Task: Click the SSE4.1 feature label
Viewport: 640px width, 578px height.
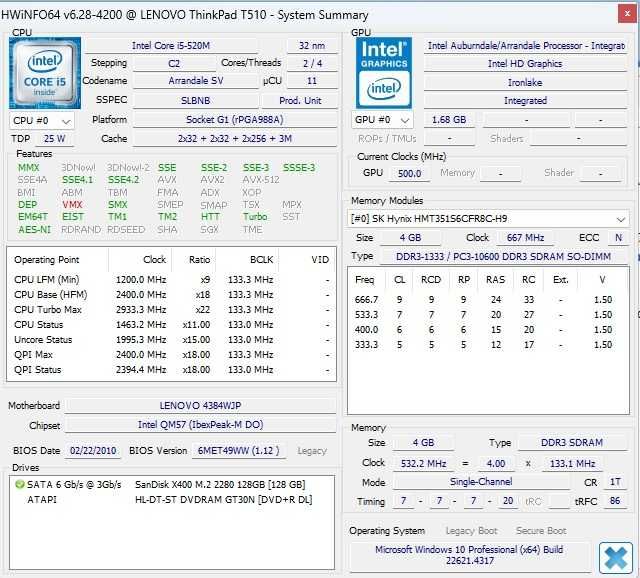Action: (x=78, y=180)
